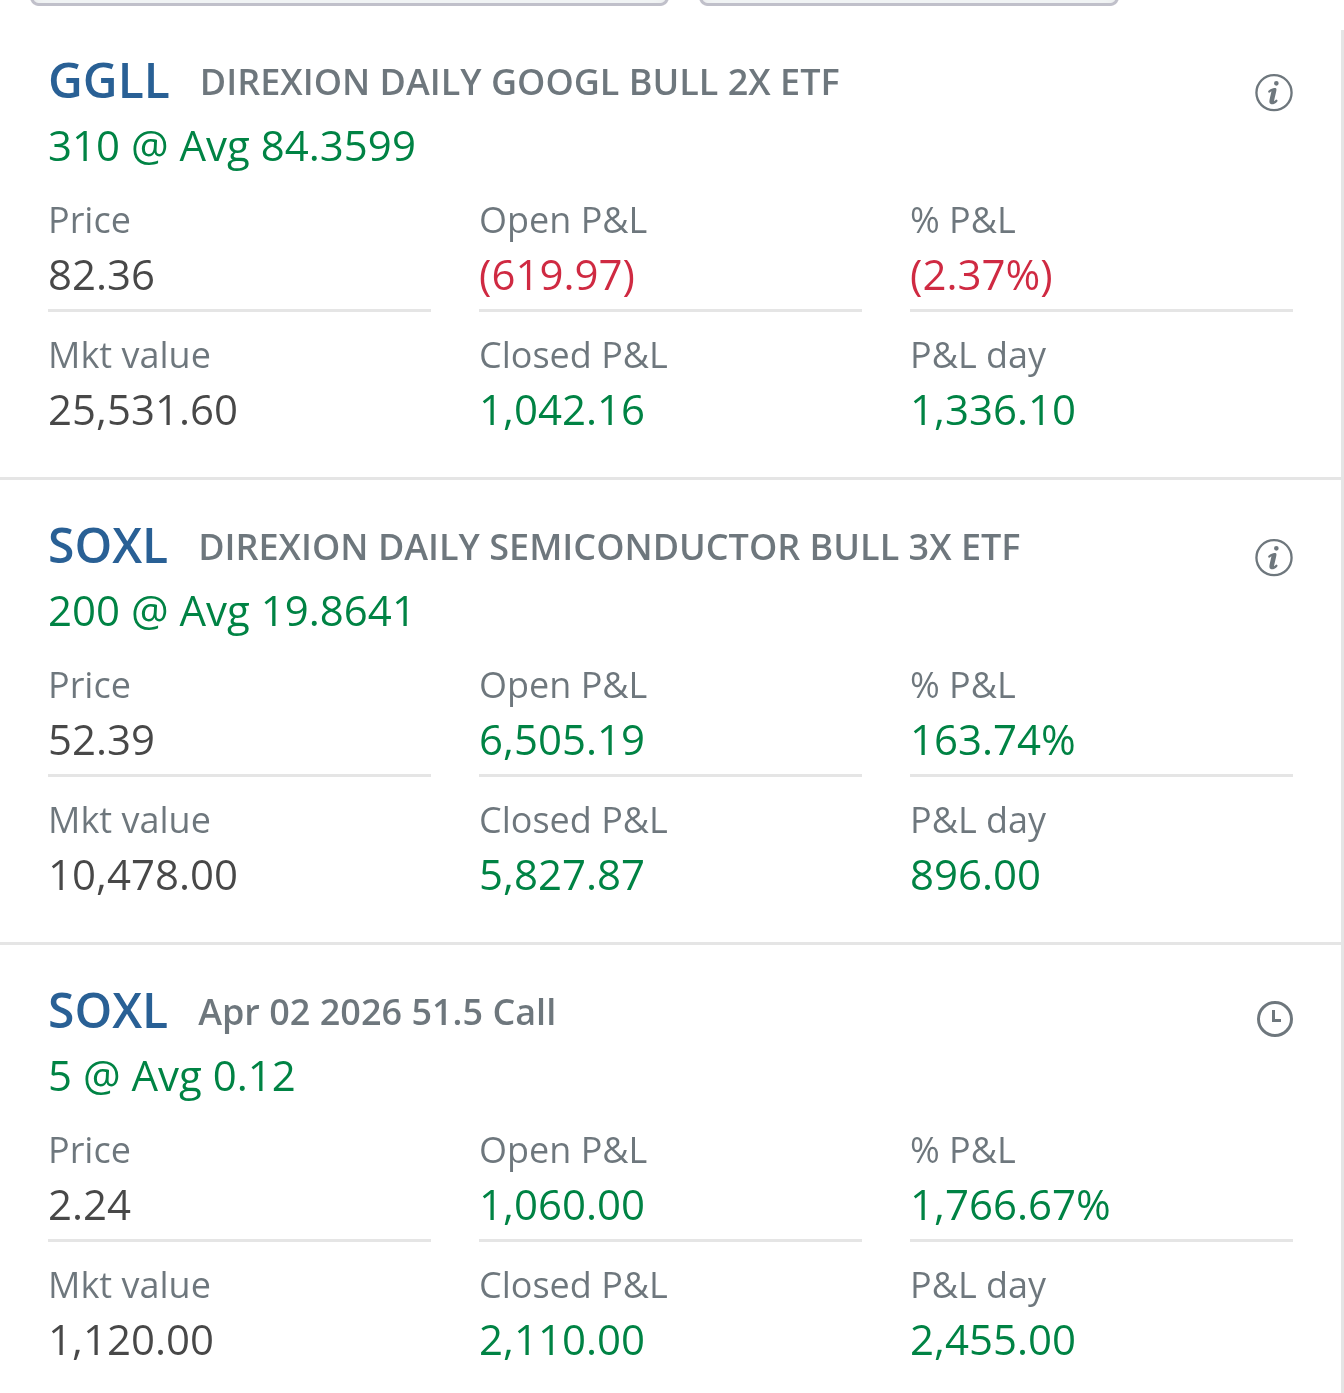Viewport: 1344px width, 1393px height.
Task: Select SOXL closed P&L 5,827.87
Action: pyautogui.click(x=562, y=876)
